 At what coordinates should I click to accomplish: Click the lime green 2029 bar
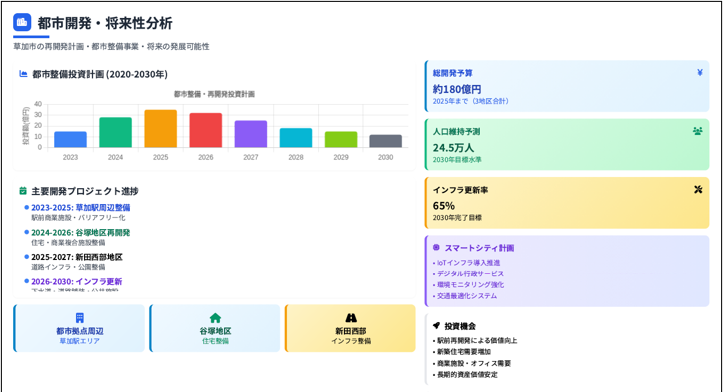[x=341, y=140]
